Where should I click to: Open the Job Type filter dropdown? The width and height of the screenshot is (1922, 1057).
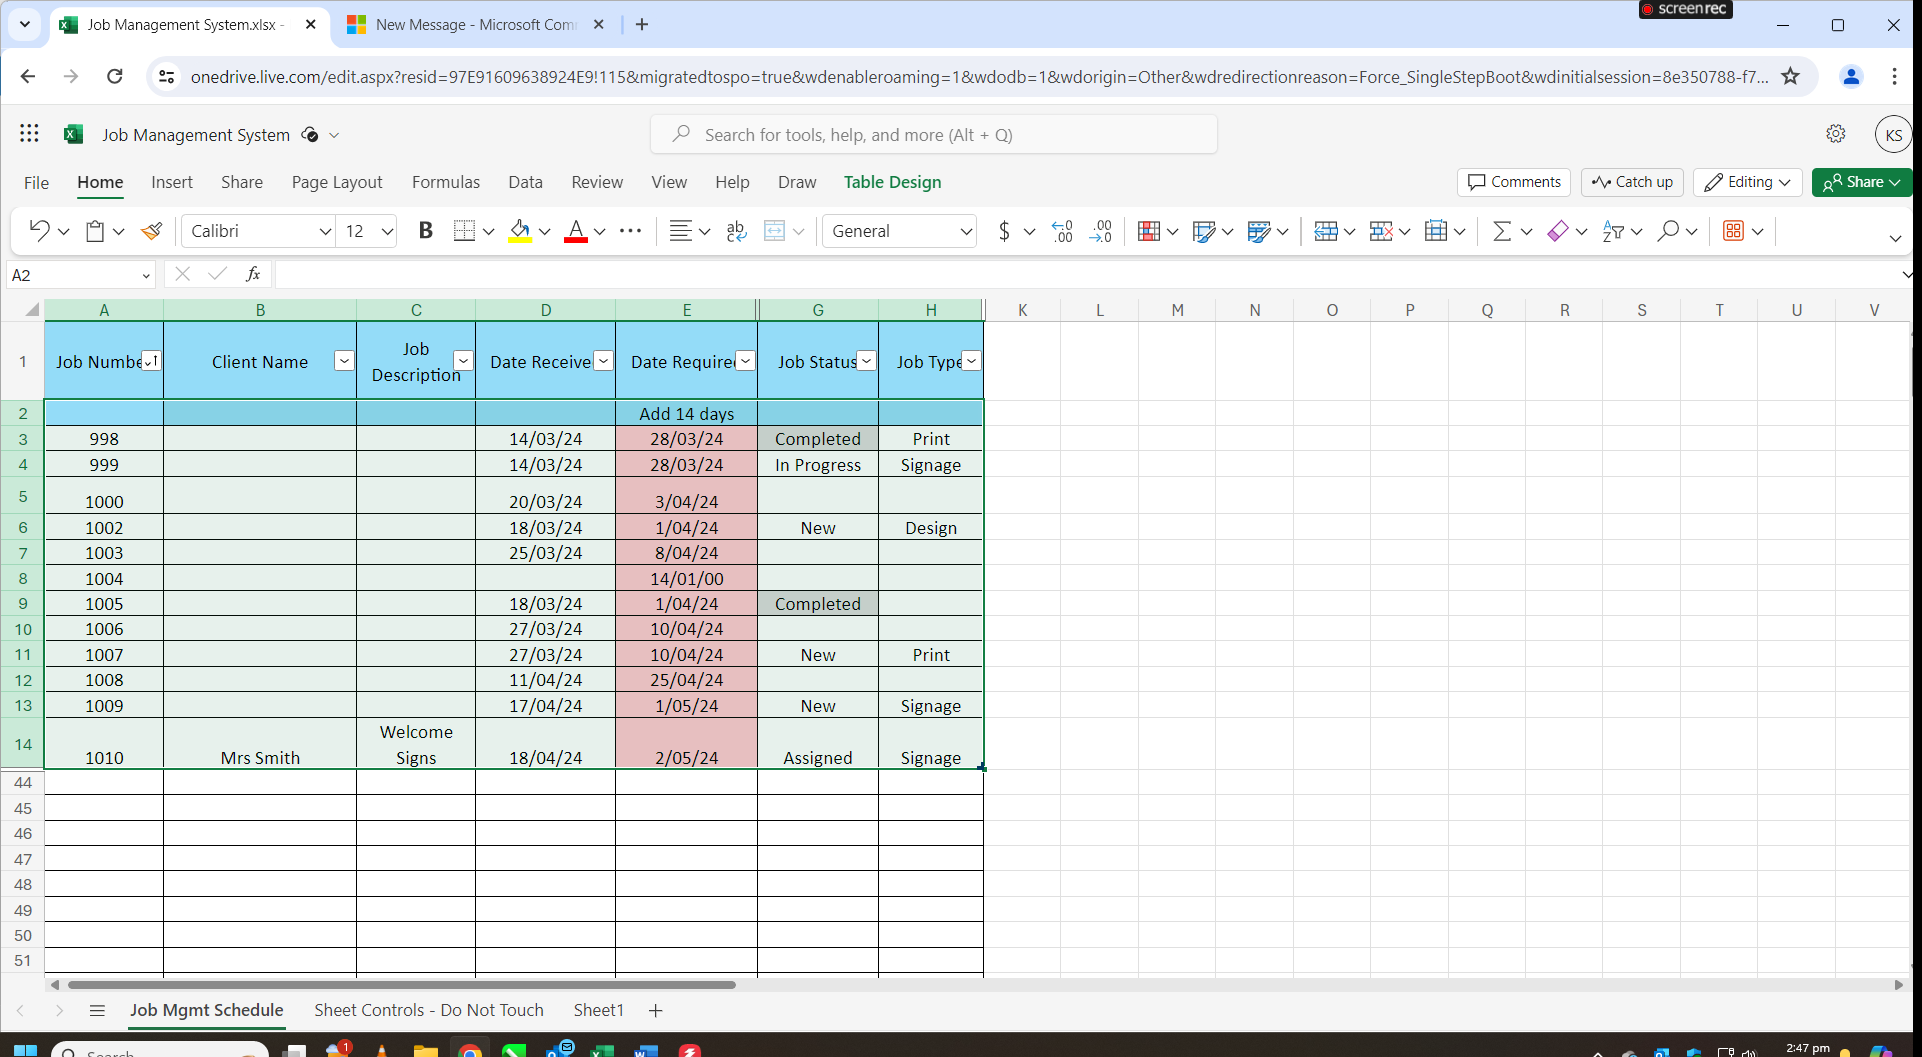tap(971, 361)
